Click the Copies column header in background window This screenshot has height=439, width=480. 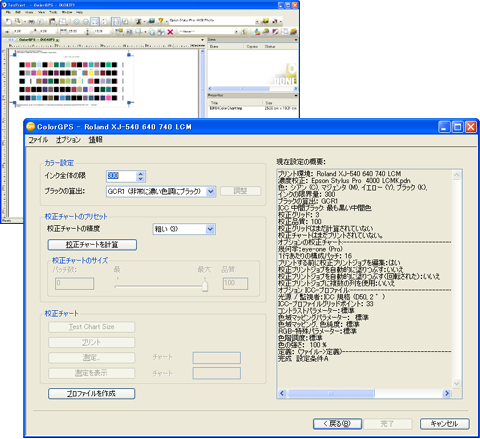click(252, 46)
